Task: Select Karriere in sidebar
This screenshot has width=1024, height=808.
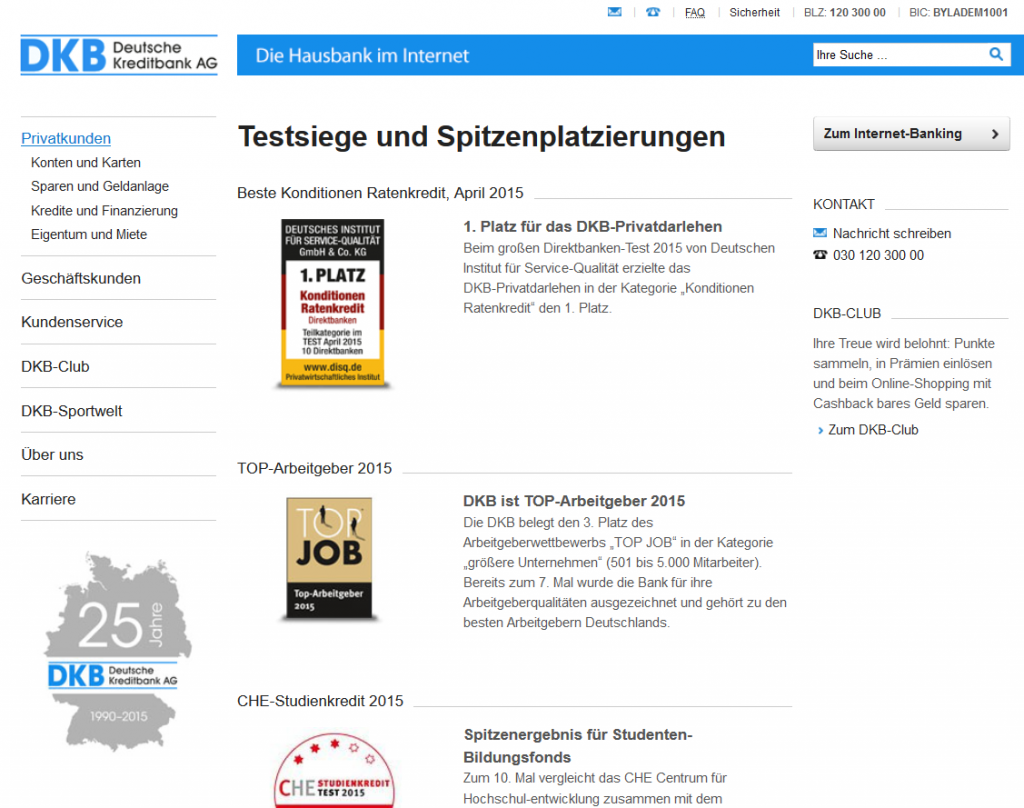Action: click(48, 499)
